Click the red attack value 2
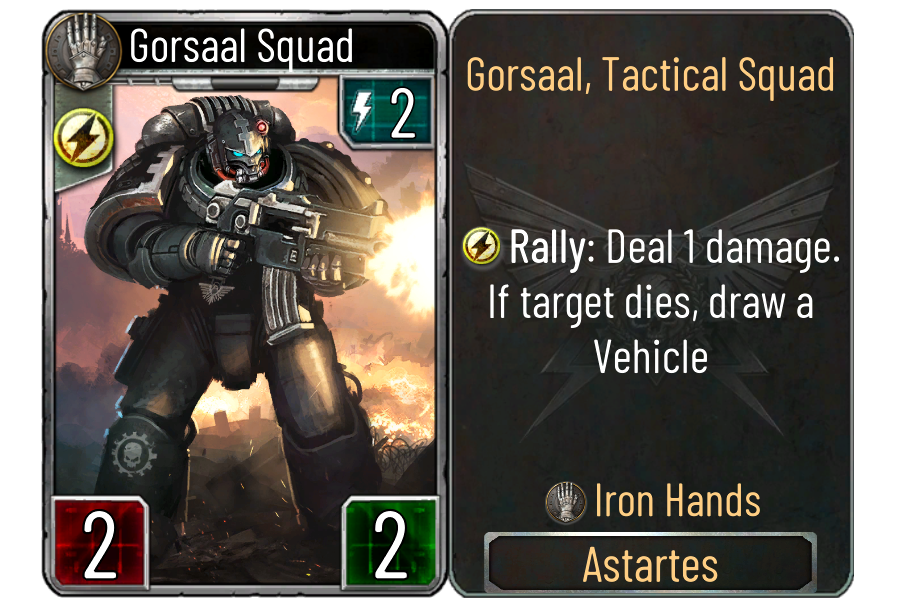 click(100, 544)
